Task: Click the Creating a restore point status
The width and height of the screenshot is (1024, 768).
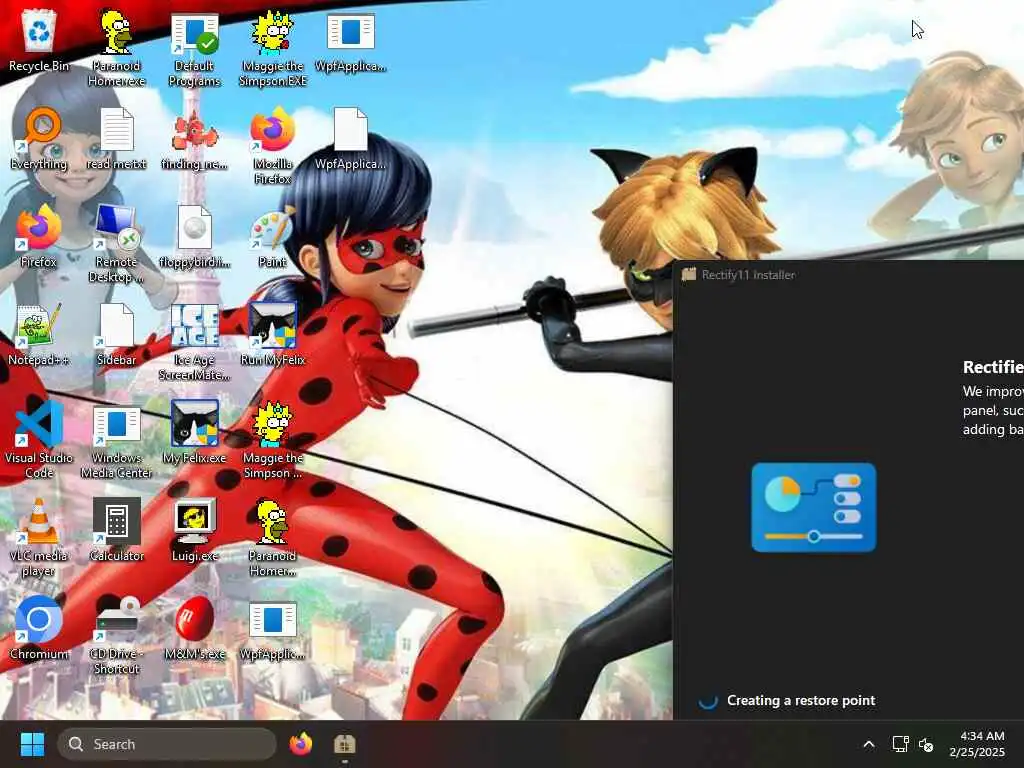Action: click(801, 700)
